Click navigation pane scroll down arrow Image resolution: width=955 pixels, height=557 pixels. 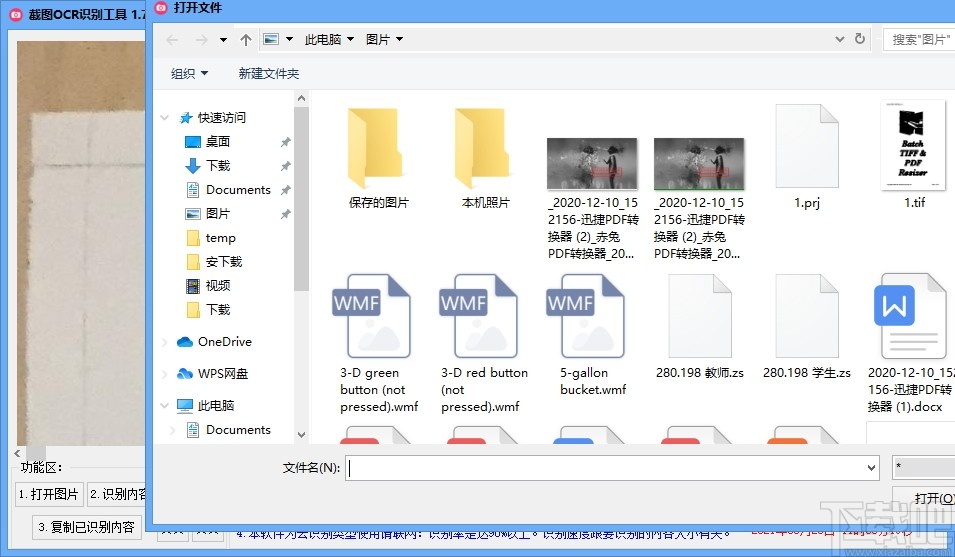[x=301, y=435]
